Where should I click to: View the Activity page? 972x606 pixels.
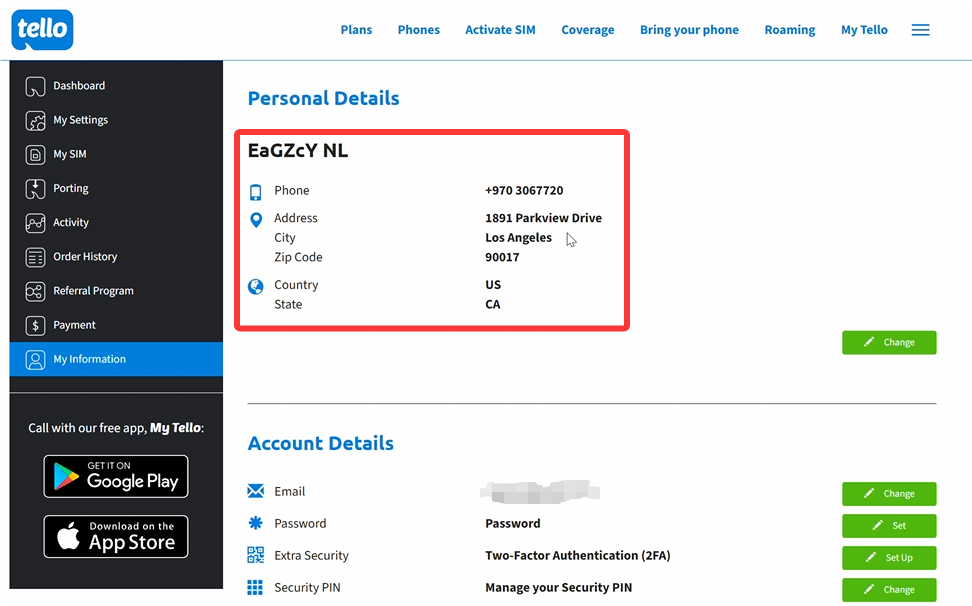pyautogui.click(x=71, y=222)
